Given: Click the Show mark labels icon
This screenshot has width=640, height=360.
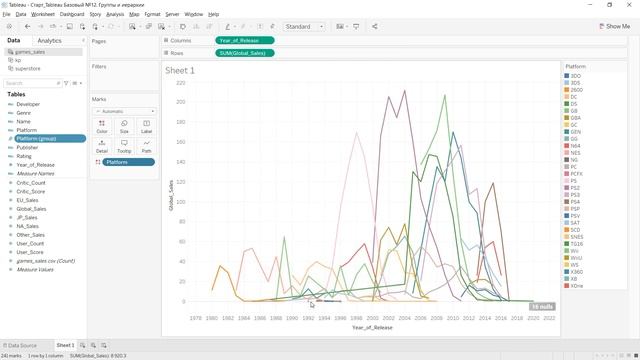Looking at the screenshot, I should 260,27.
